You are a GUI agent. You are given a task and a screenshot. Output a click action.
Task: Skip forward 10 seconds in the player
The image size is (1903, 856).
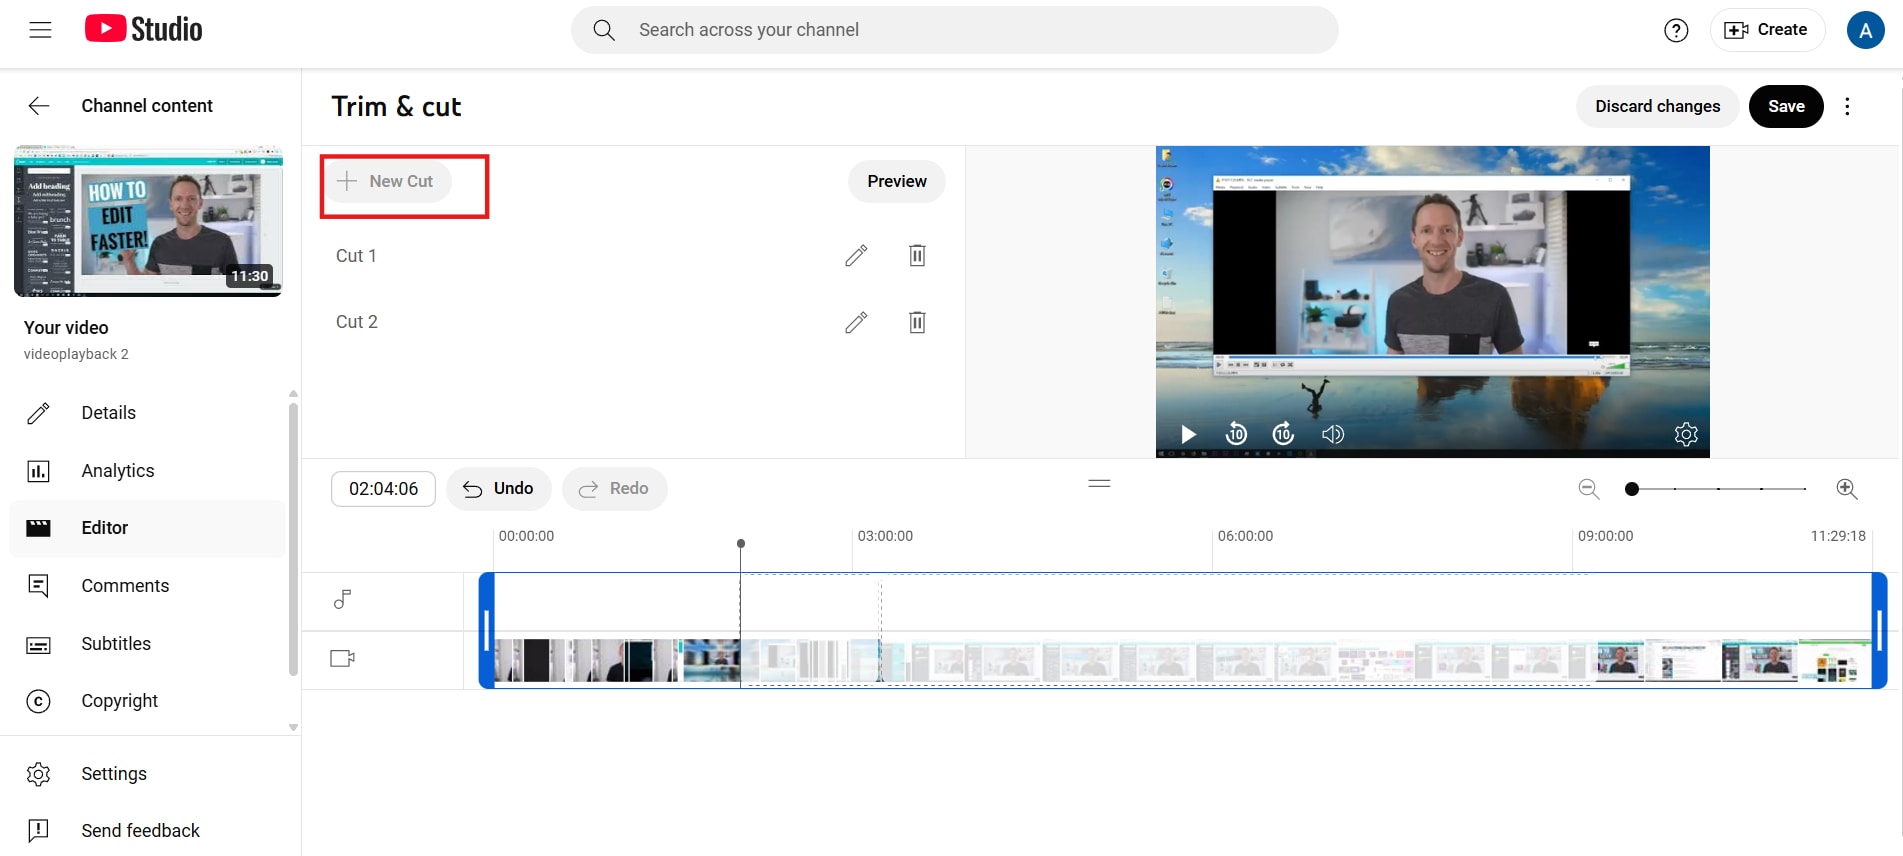pyautogui.click(x=1283, y=434)
